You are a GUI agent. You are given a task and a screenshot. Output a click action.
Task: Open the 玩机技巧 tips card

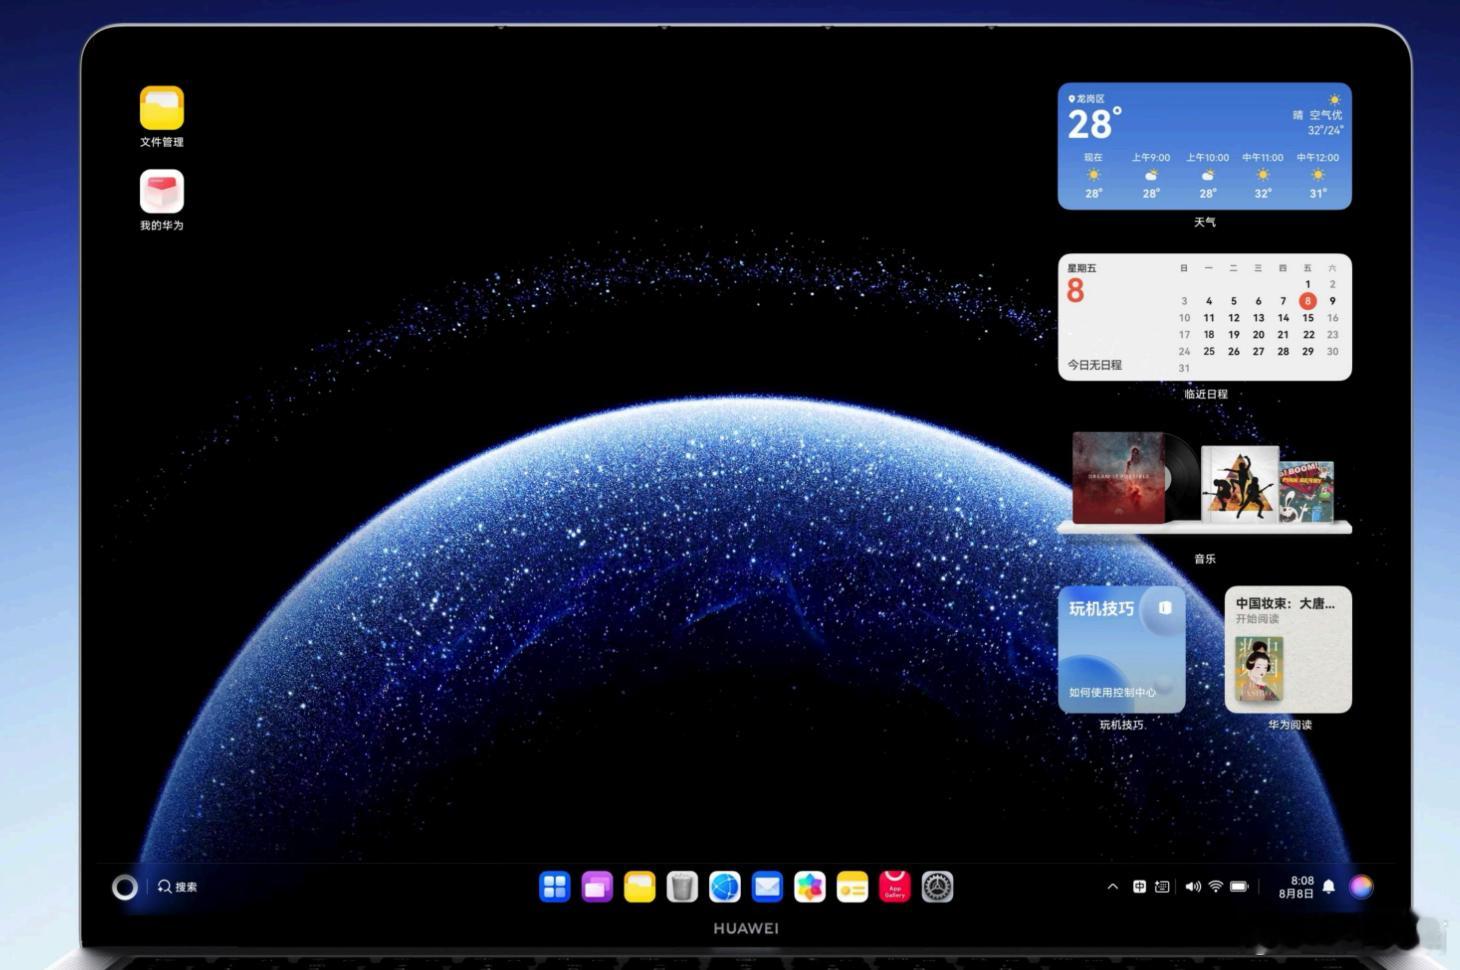(1121, 649)
